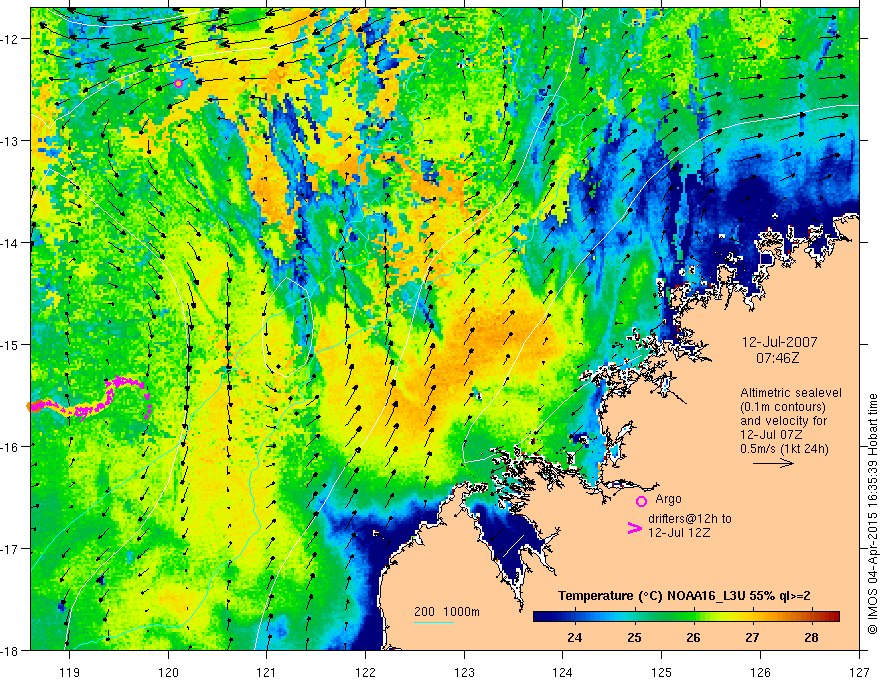Click the latitude axis label -16

point(11,447)
